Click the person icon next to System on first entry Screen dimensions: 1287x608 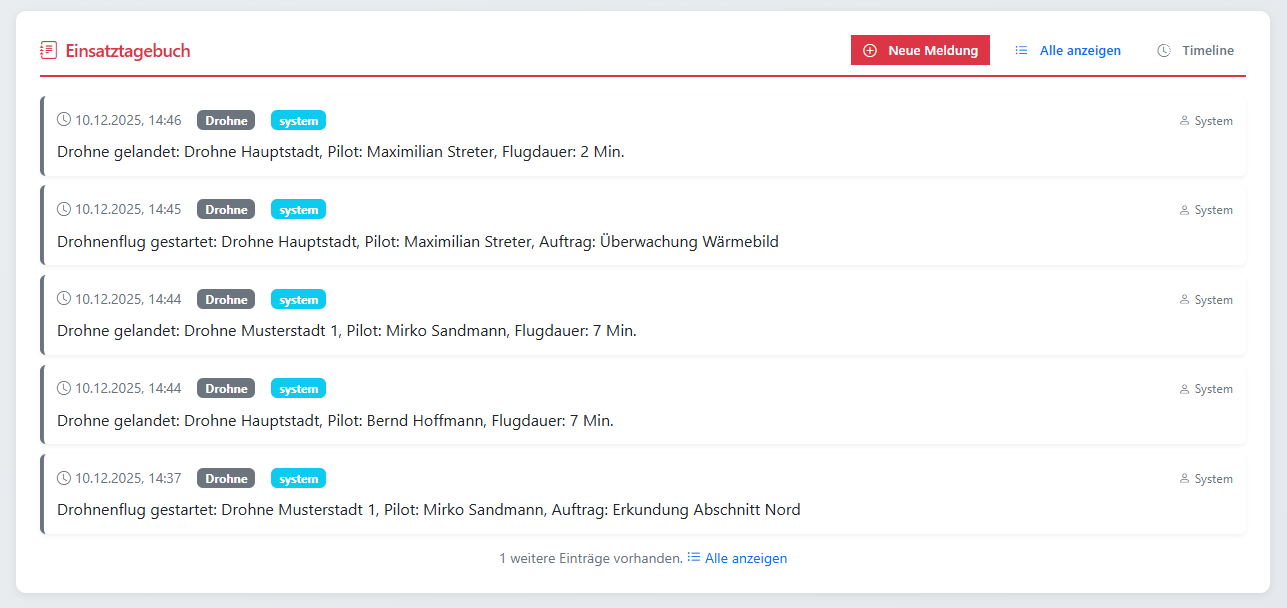pyautogui.click(x=1183, y=120)
